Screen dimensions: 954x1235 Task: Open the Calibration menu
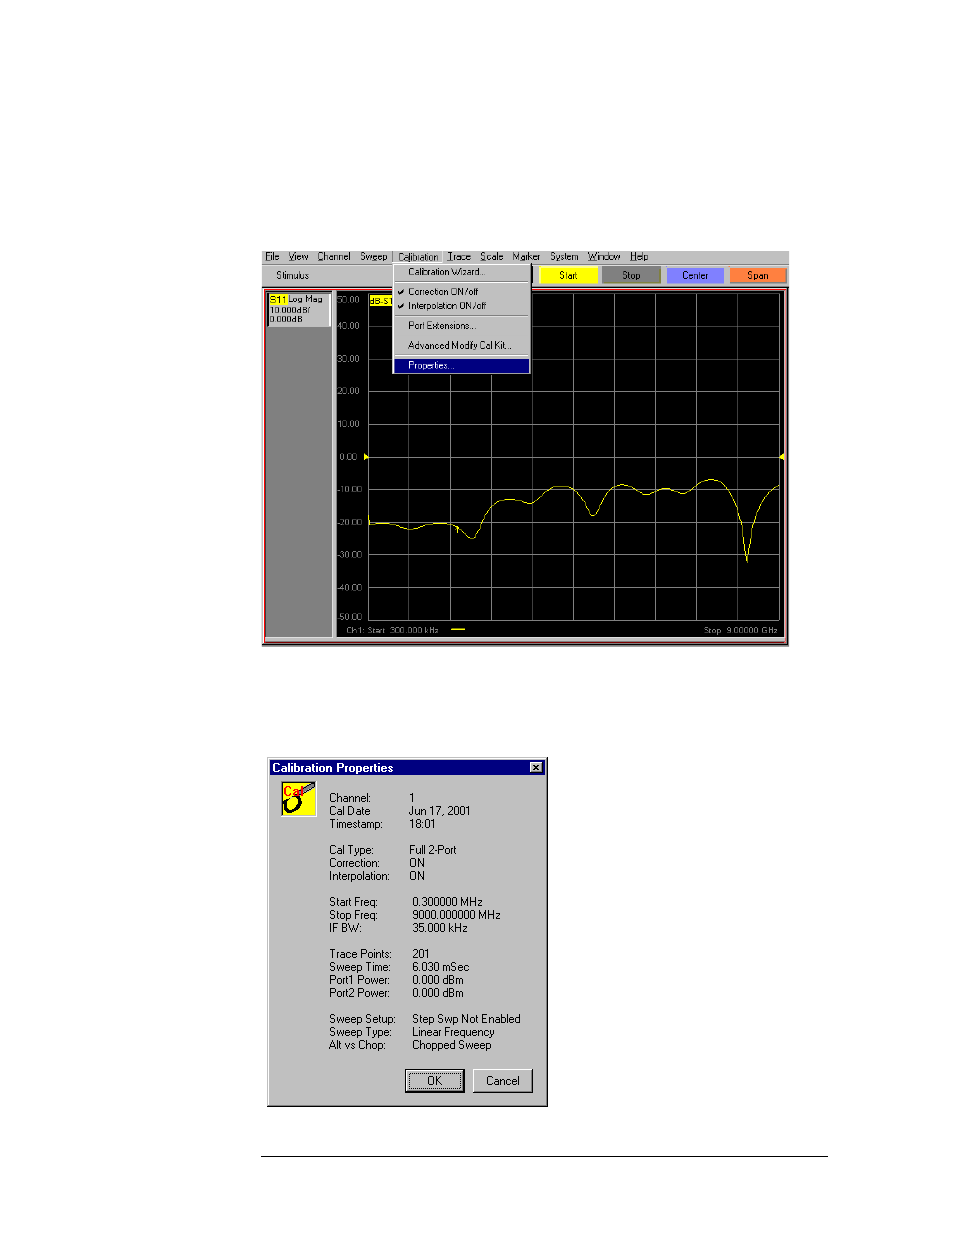pyautogui.click(x=418, y=257)
